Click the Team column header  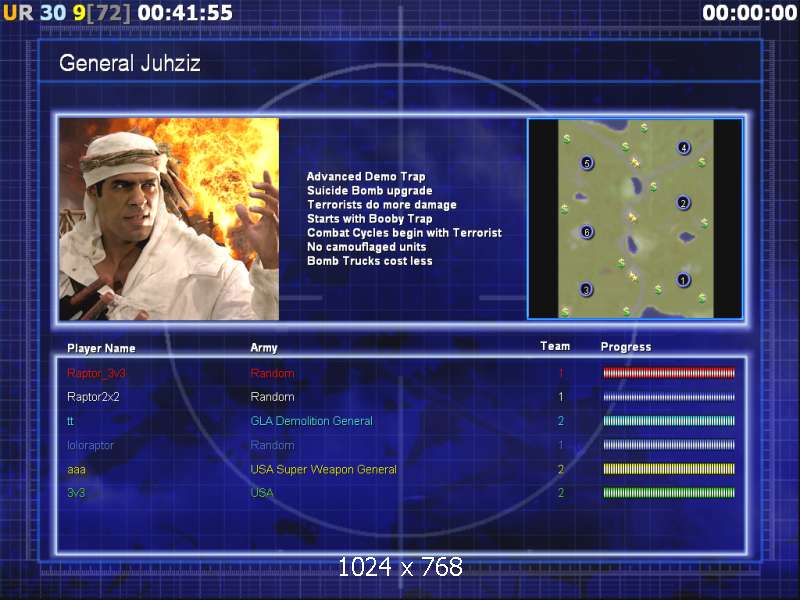tap(555, 346)
